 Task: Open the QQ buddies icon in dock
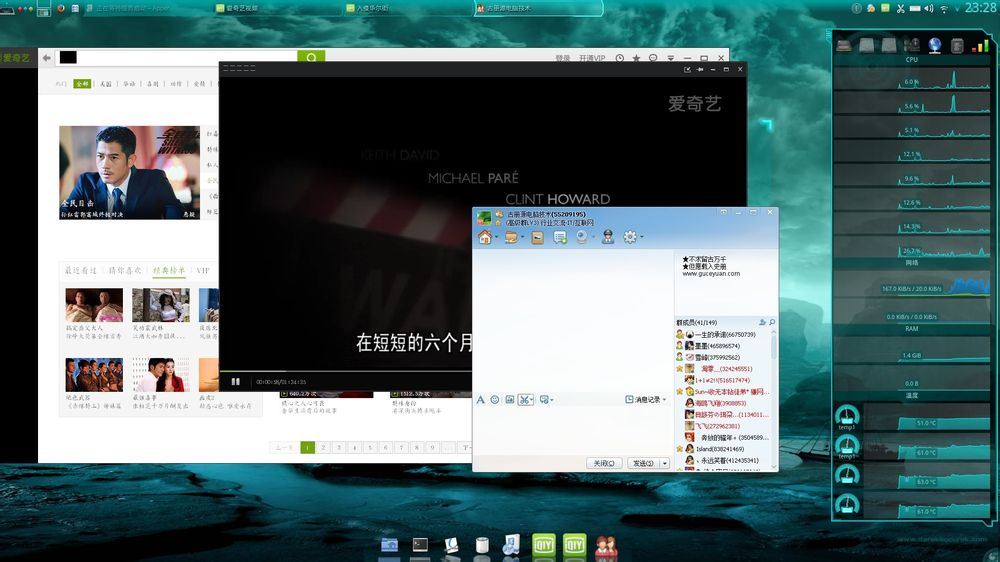(606, 547)
